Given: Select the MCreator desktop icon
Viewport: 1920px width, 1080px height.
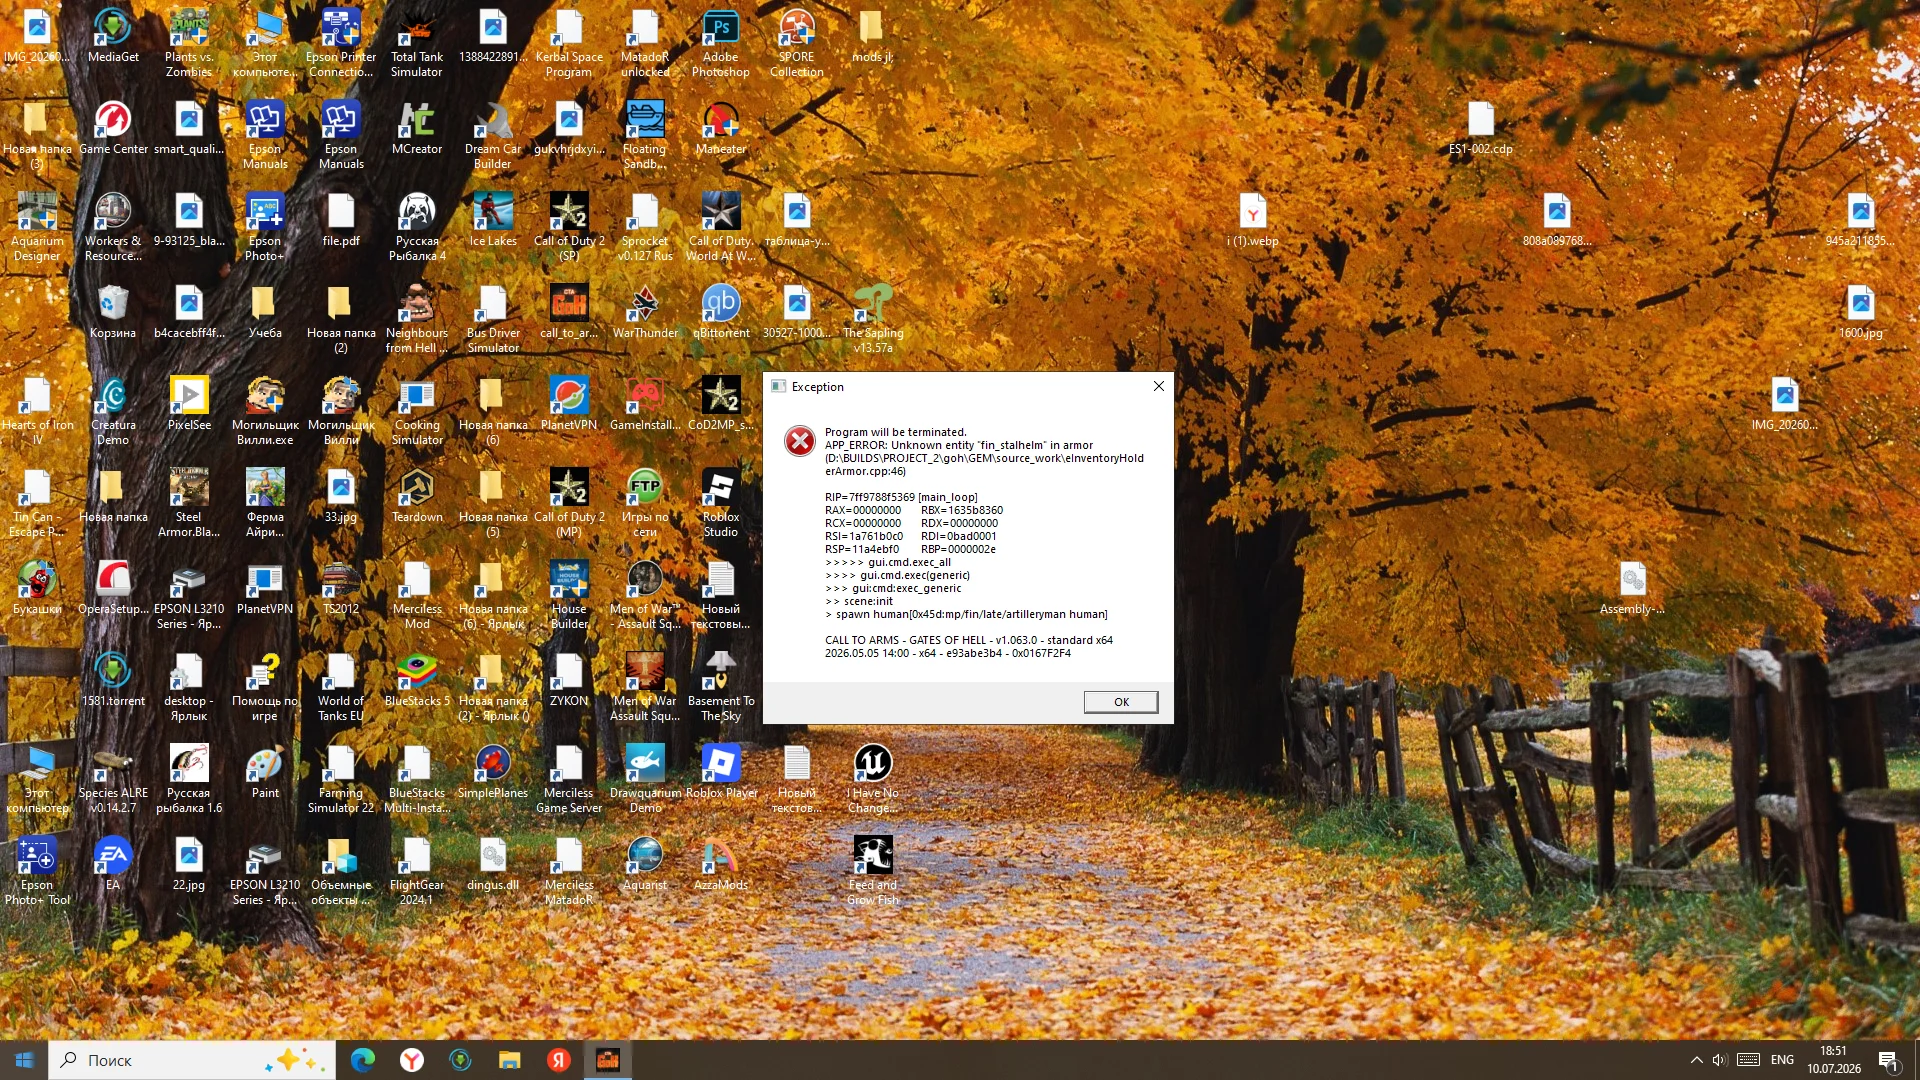Looking at the screenshot, I should (417, 128).
